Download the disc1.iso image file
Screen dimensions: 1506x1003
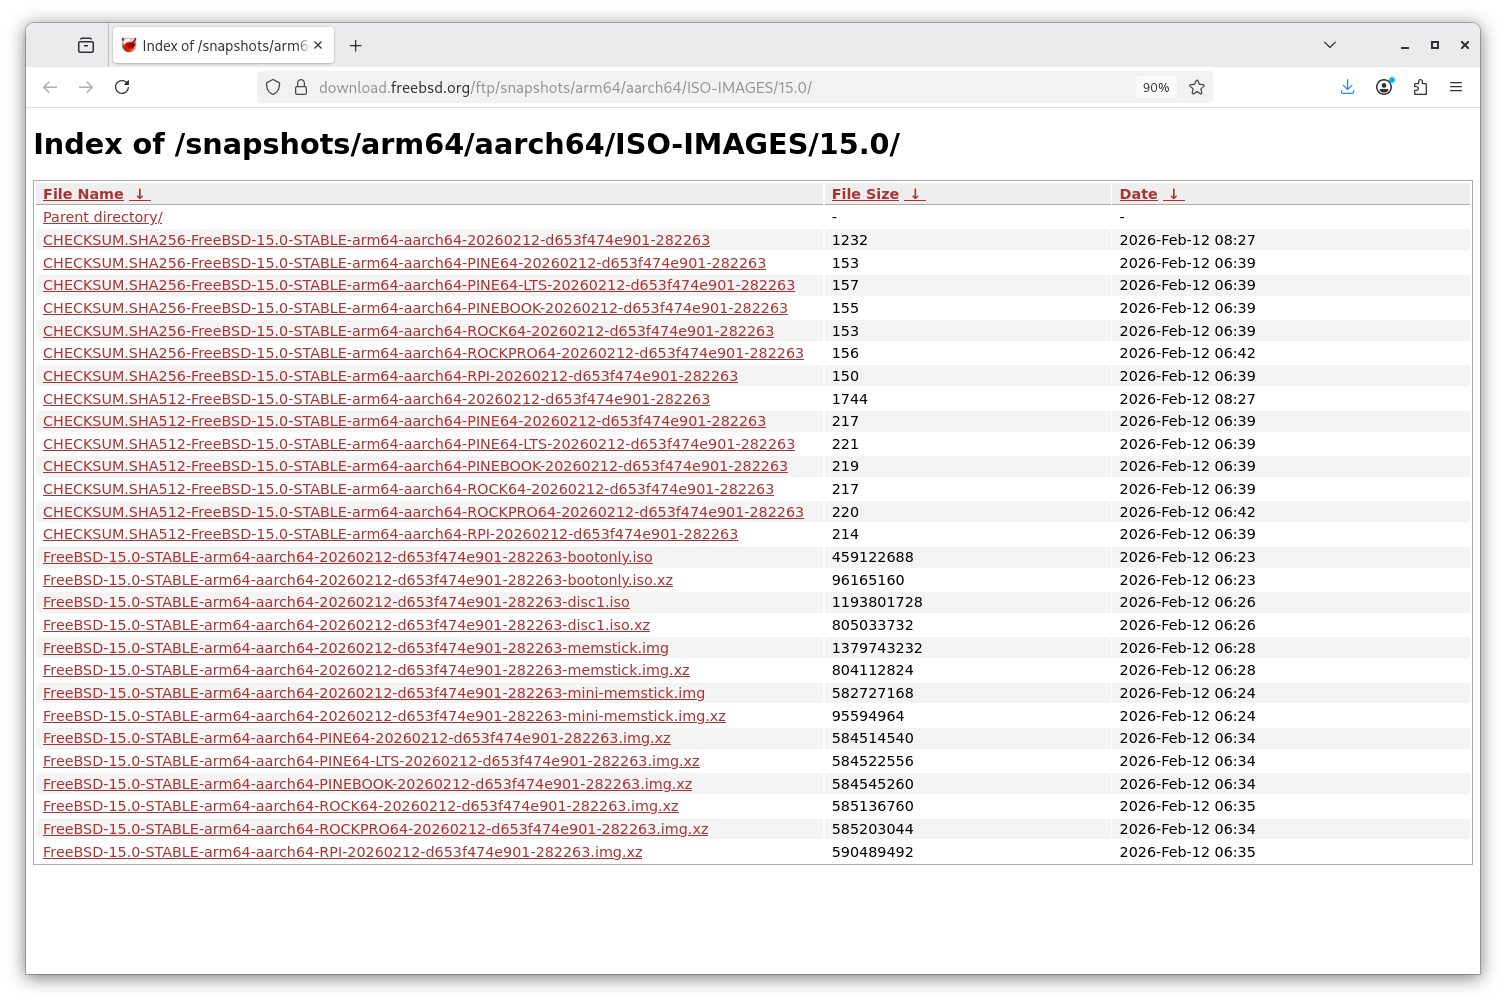pyautogui.click(x=336, y=602)
